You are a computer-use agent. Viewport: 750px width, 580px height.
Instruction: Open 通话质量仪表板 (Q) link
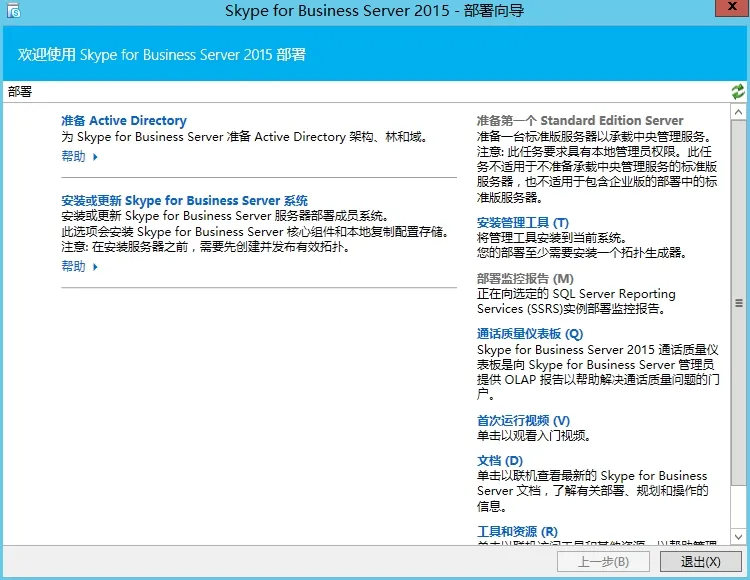529,334
